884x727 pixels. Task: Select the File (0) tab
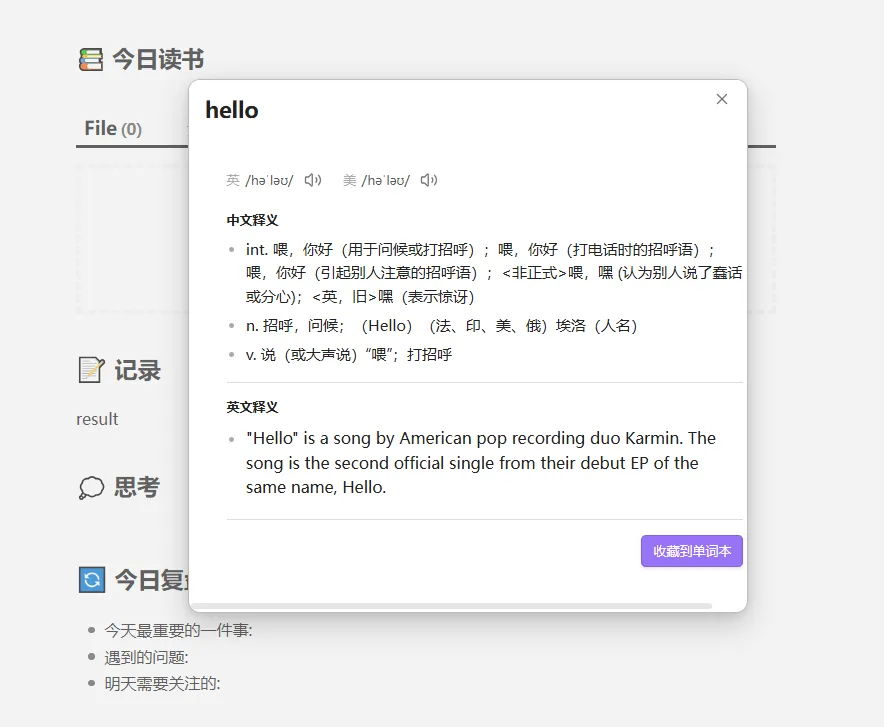(113, 128)
